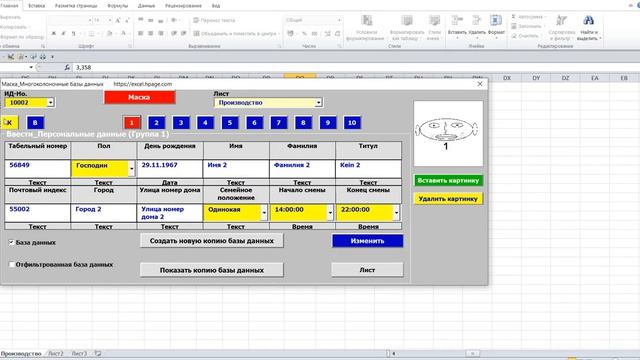The image size is (640, 360).
Task: Click the insert new sheet tab icon
Action: tap(98, 353)
